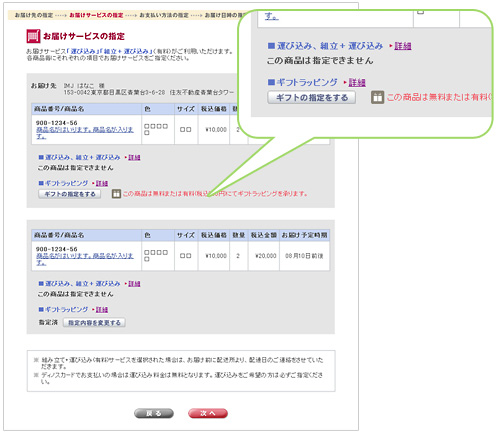This screenshot has width=498, height=435.
Task: Click the enlarged gift icon in the callout
Action: (x=377, y=97)
